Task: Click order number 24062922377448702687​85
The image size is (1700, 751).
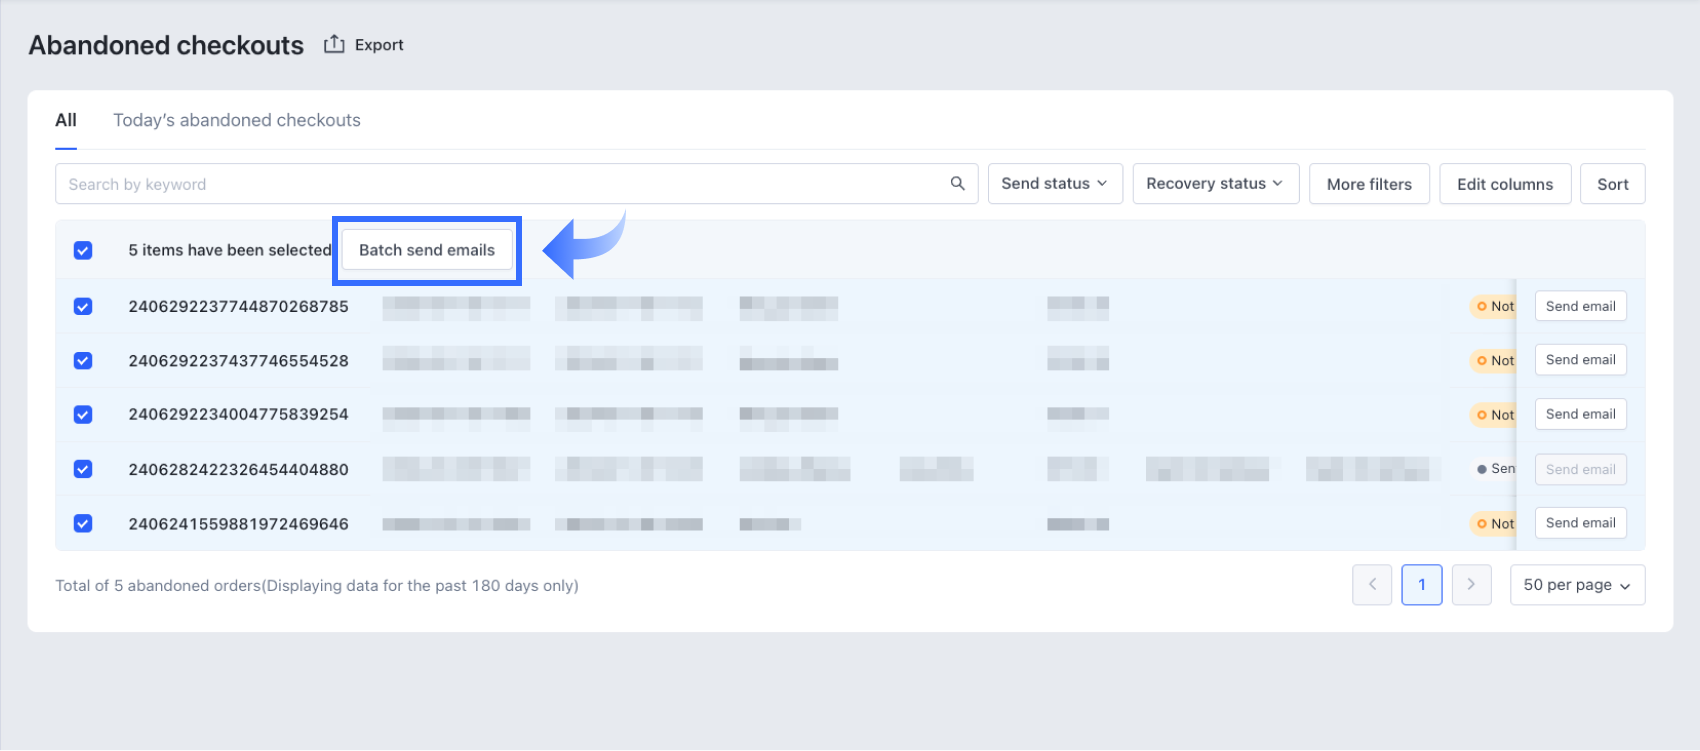Action: [x=238, y=306]
